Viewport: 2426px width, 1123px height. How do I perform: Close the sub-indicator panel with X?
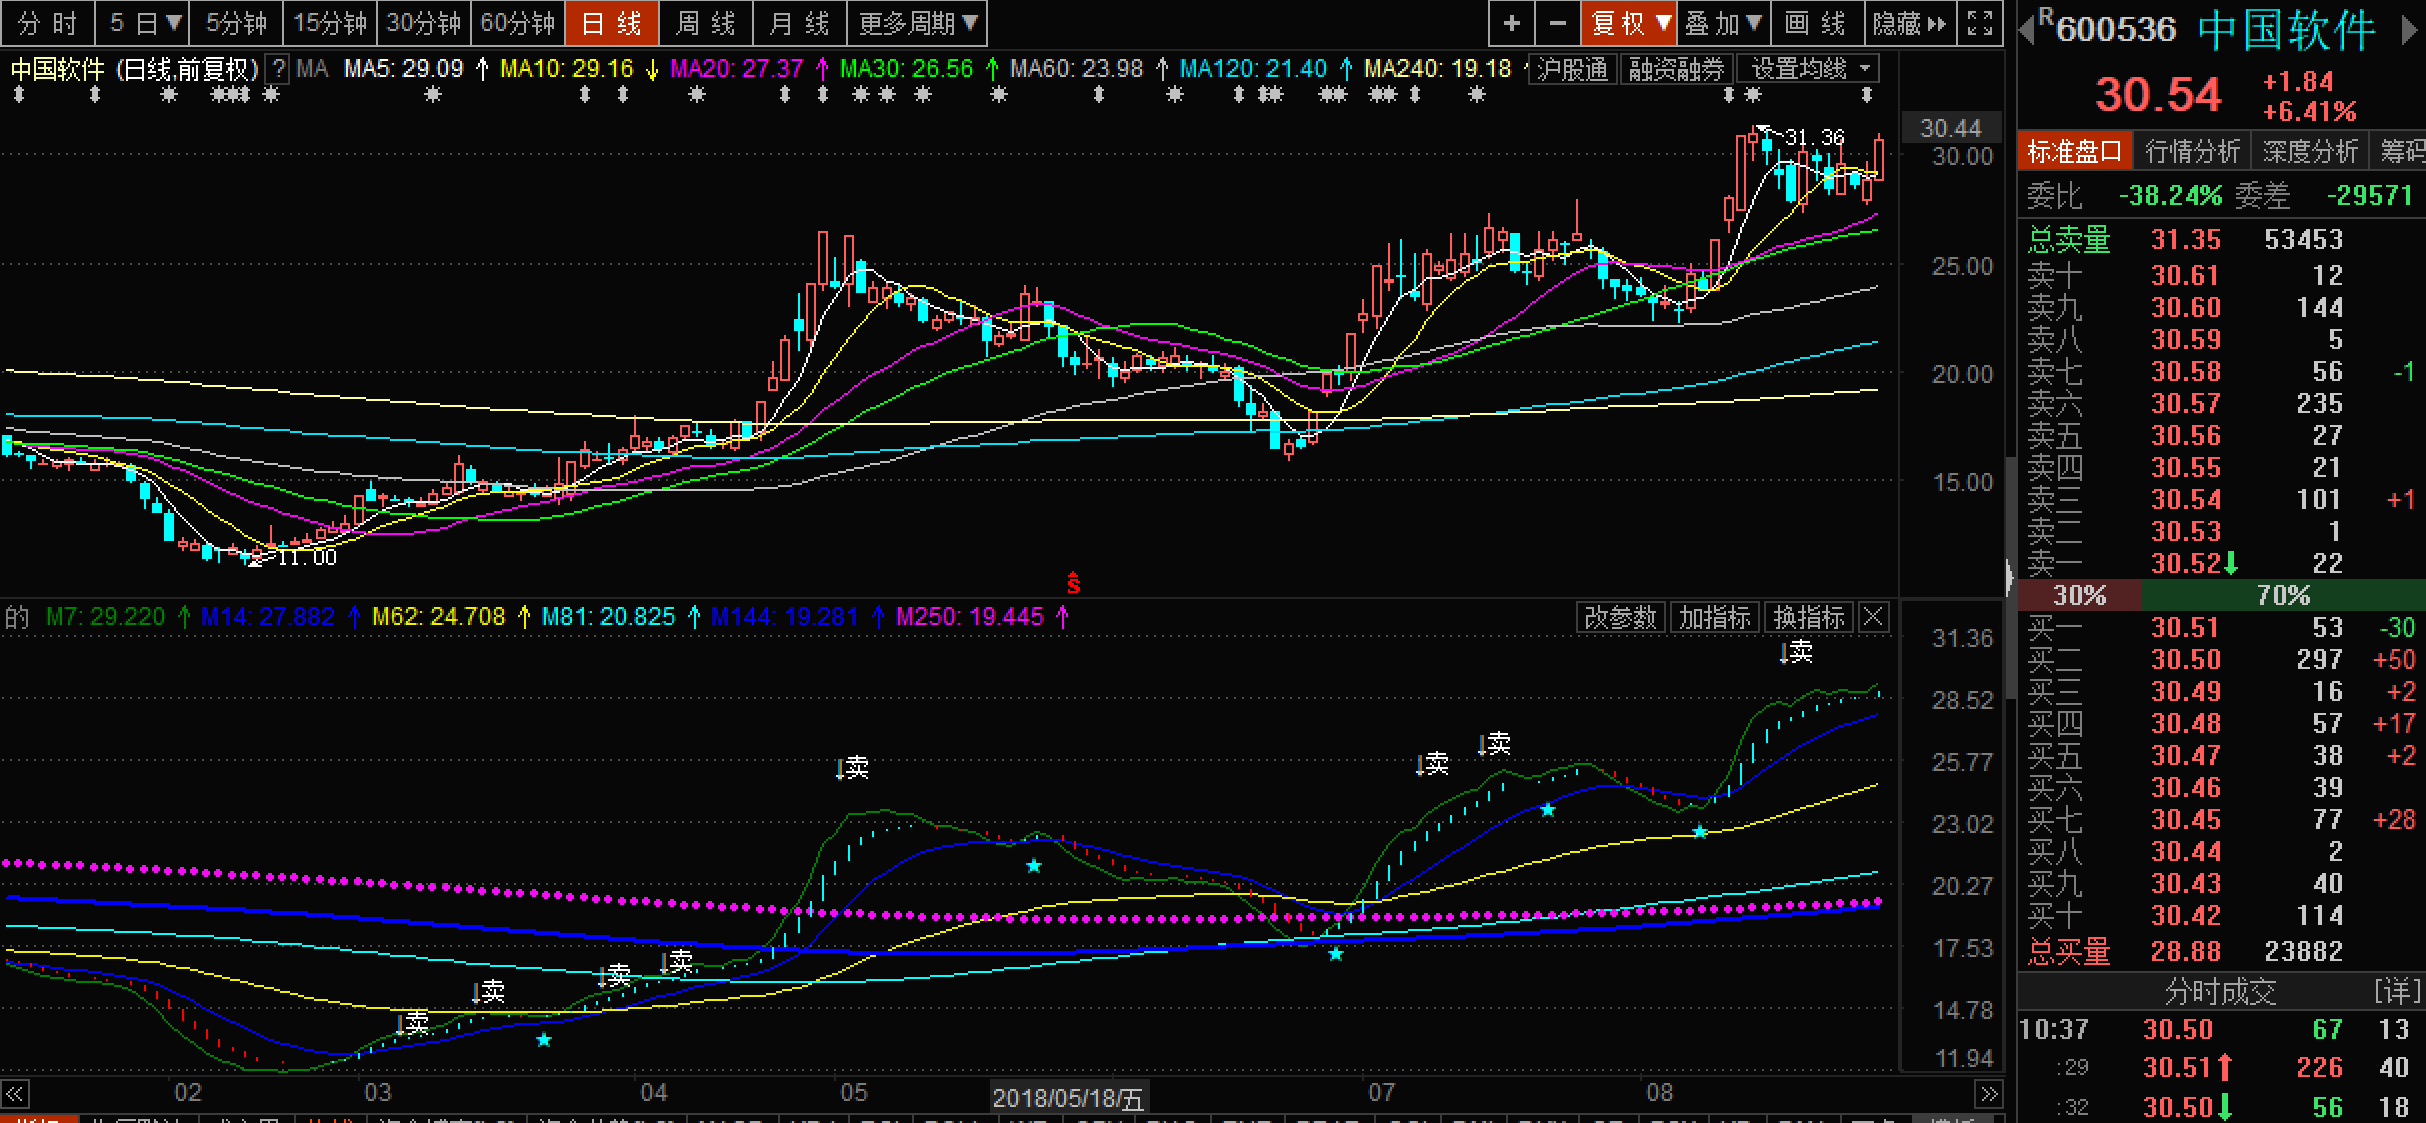[x=1873, y=617]
